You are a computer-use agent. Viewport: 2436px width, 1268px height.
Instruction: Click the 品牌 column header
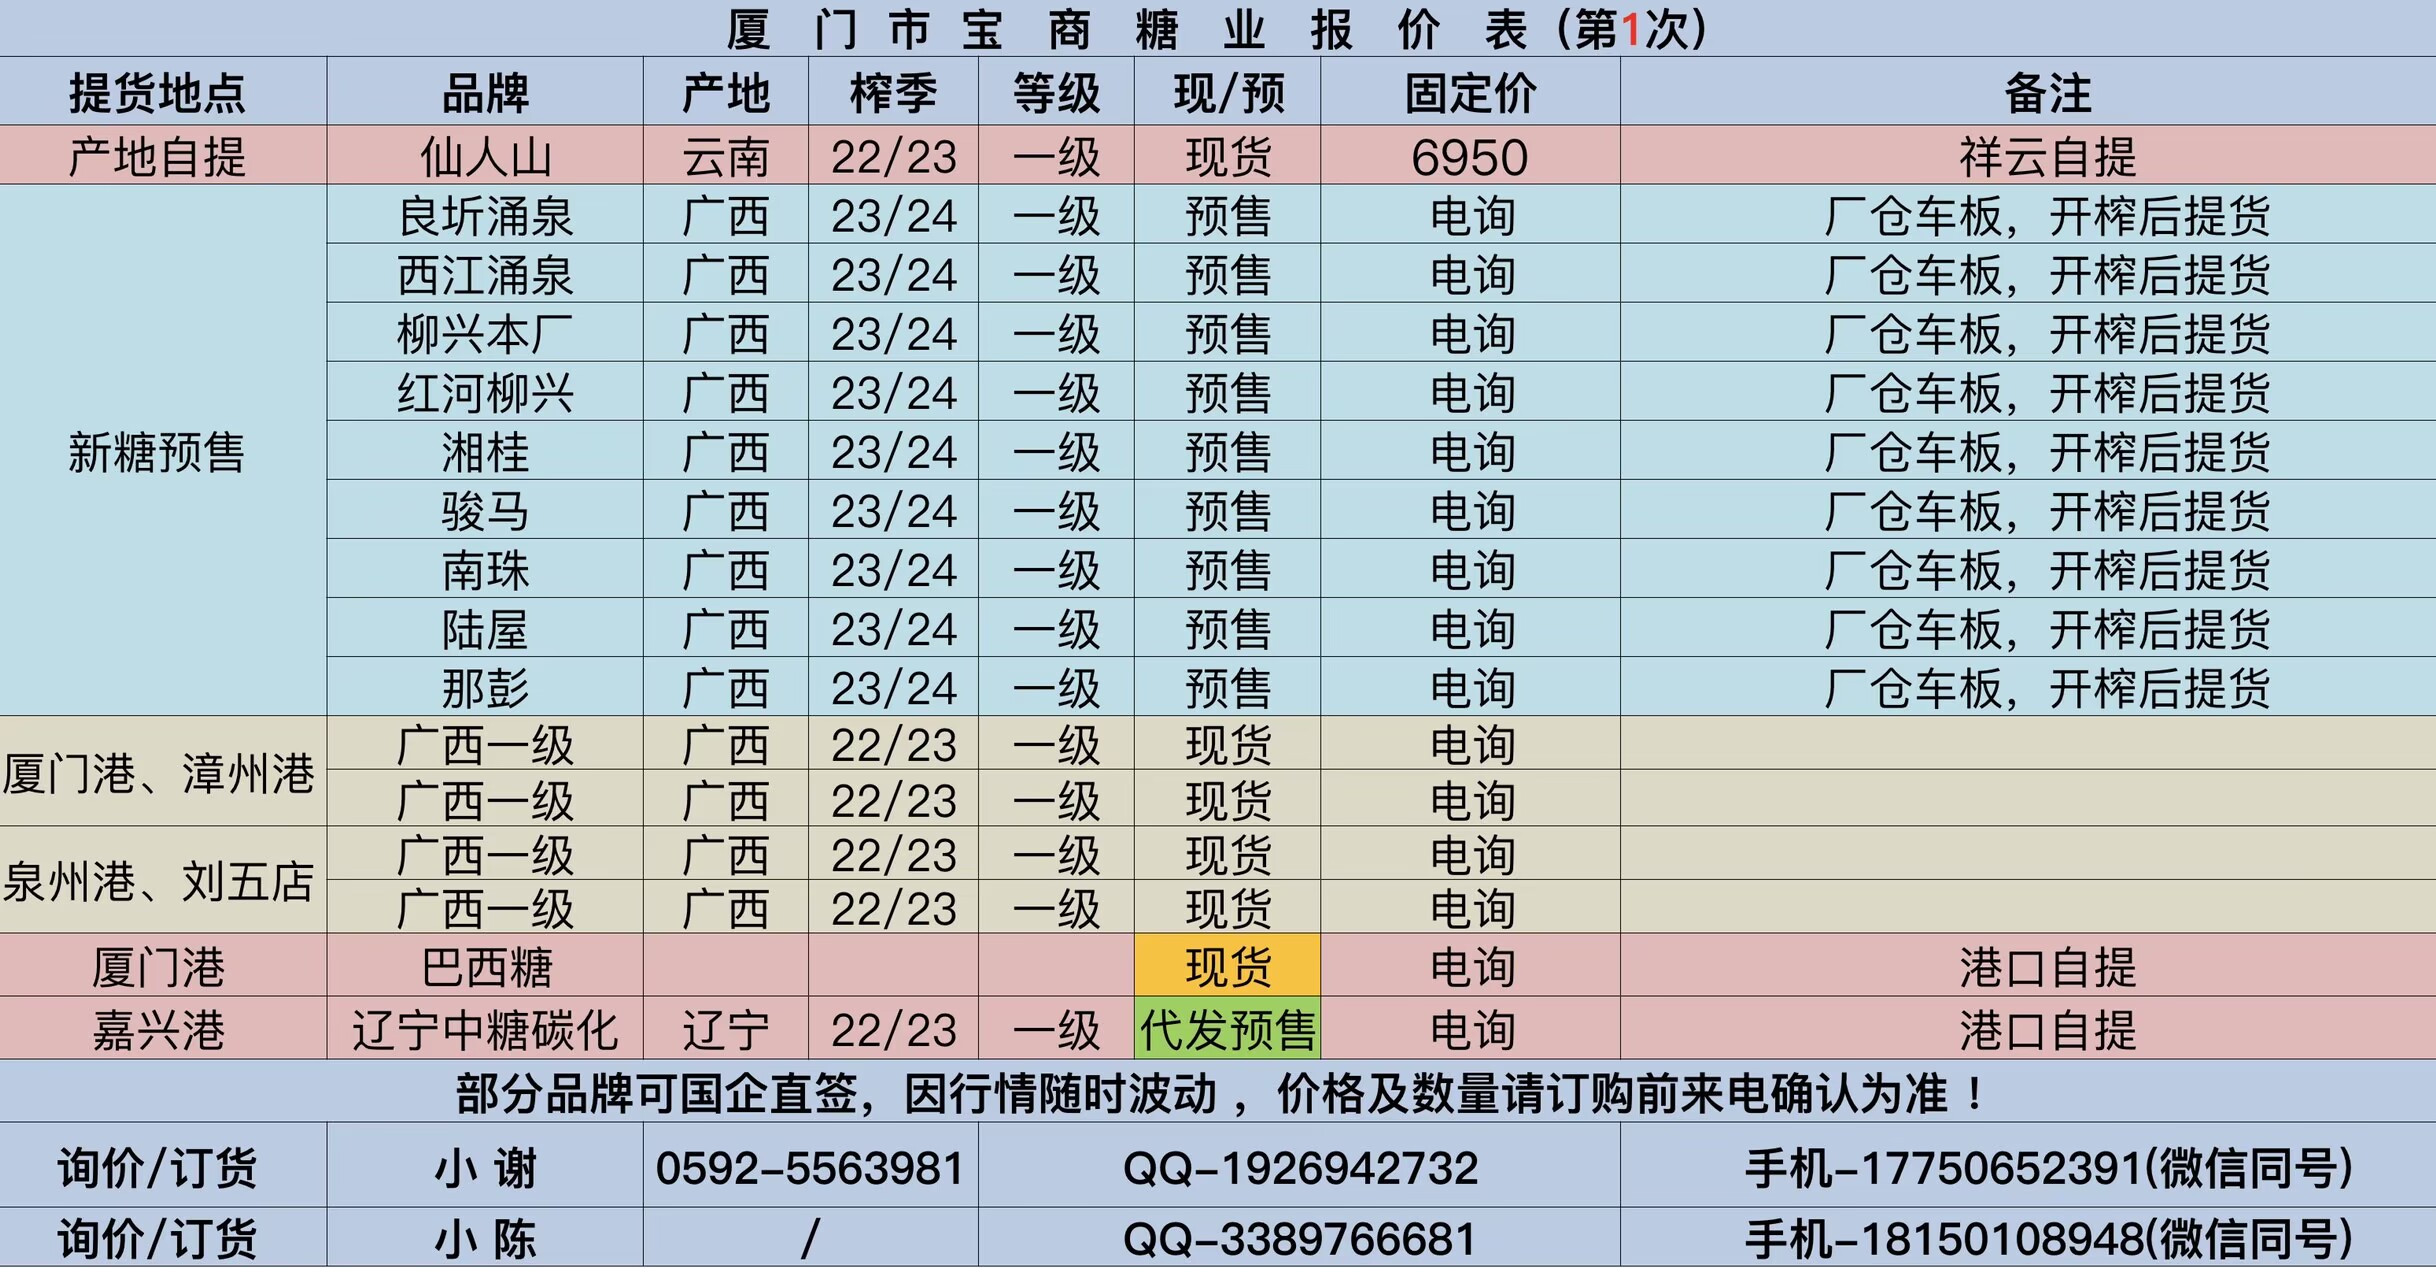point(485,93)
